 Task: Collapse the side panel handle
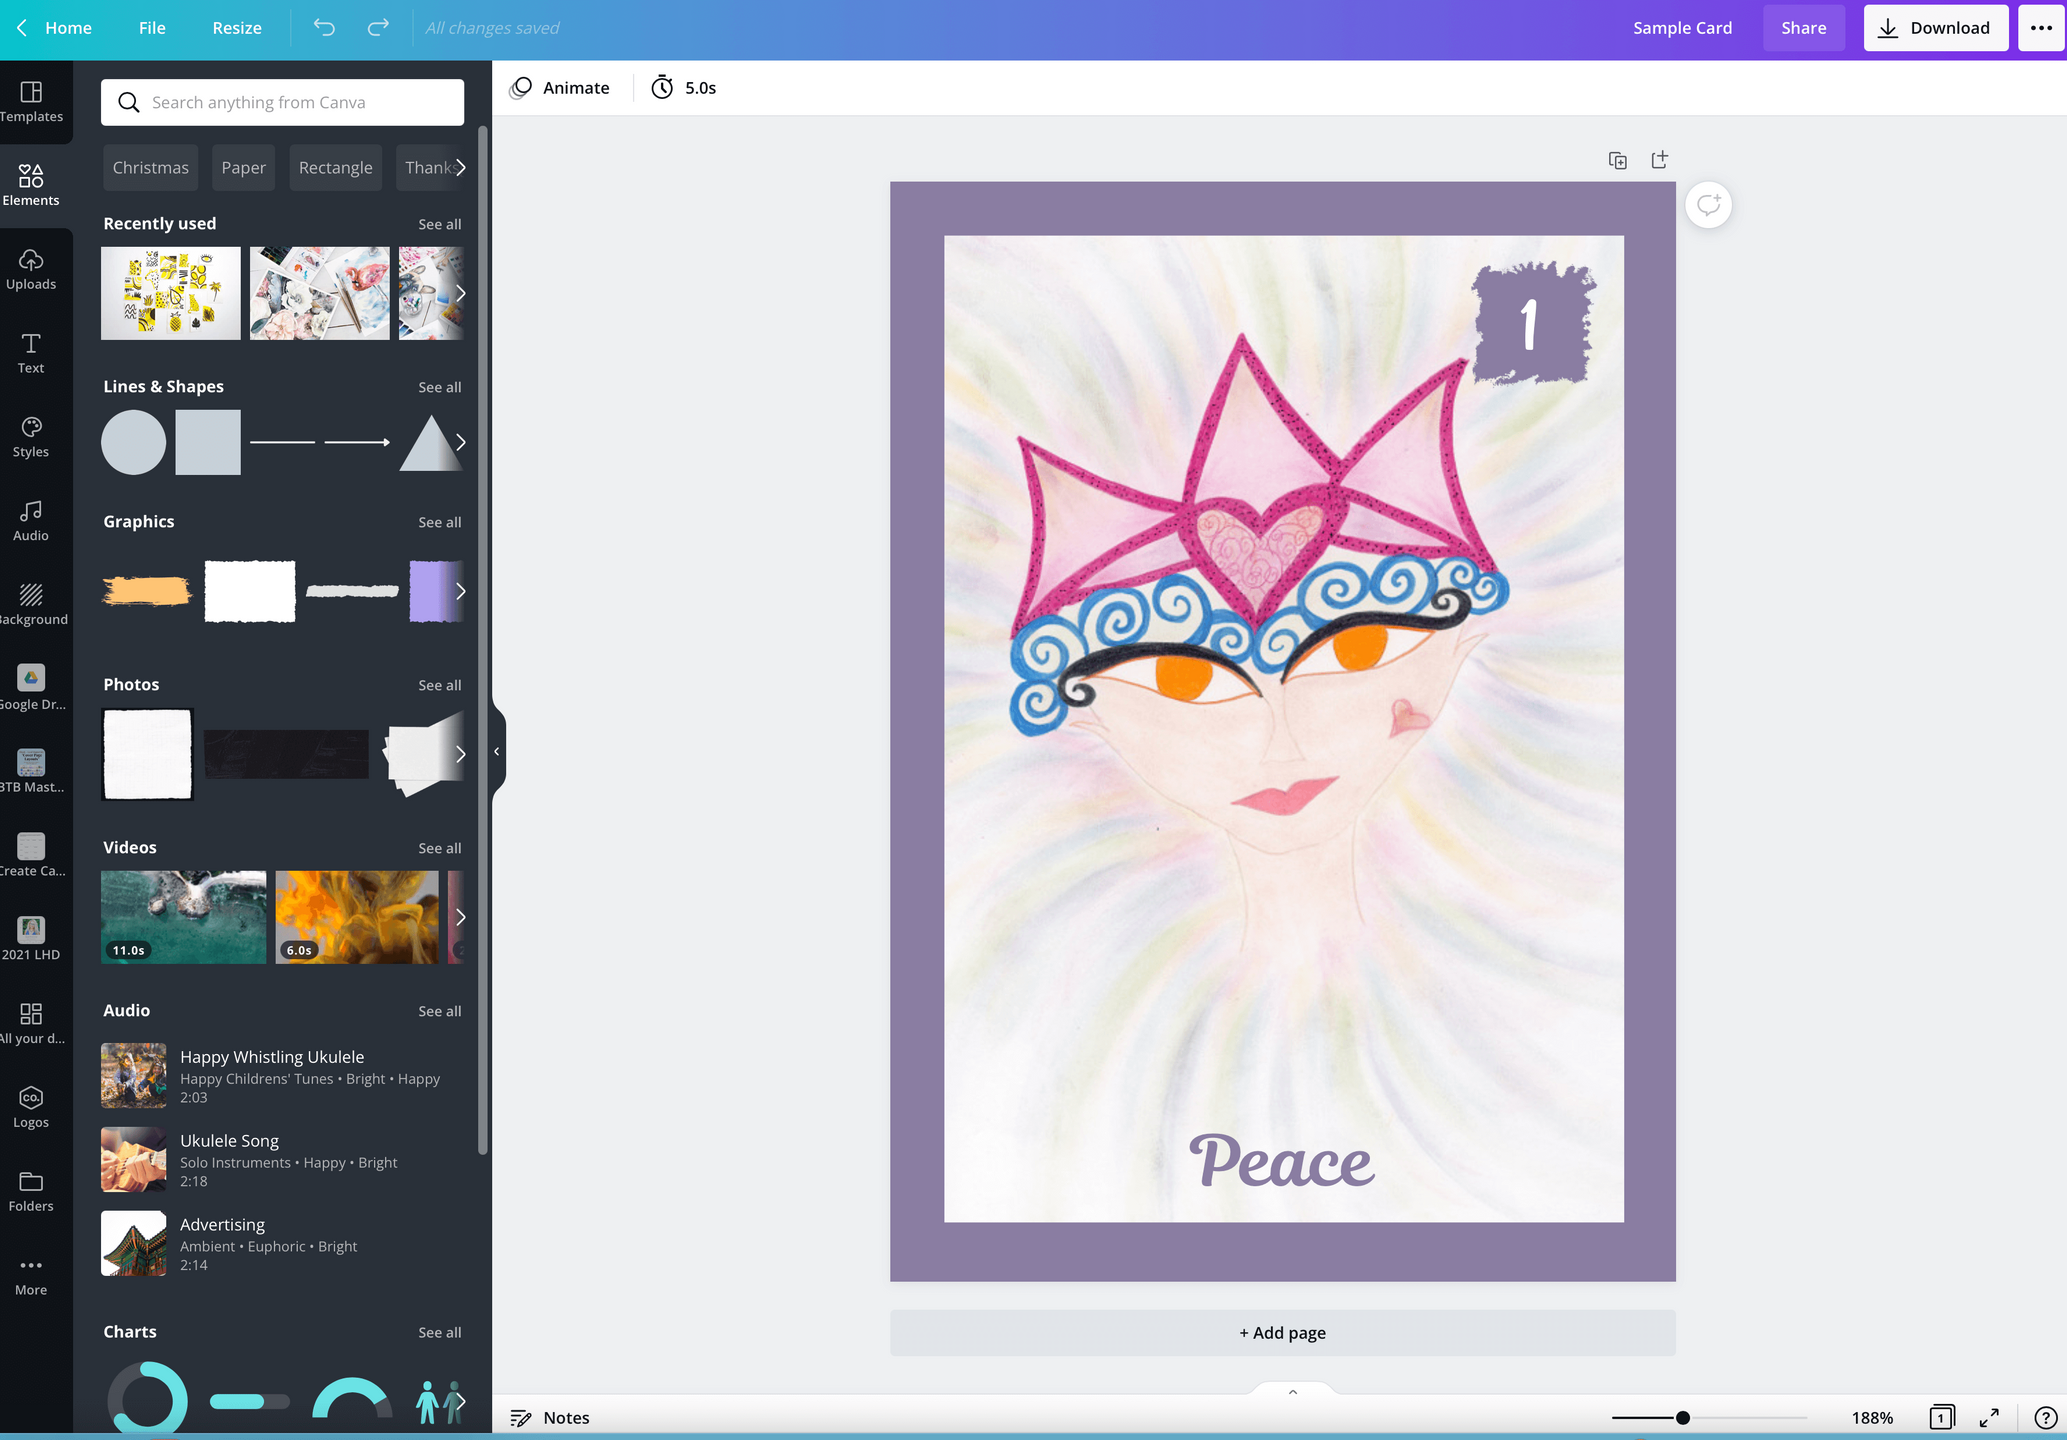(497, 752)
